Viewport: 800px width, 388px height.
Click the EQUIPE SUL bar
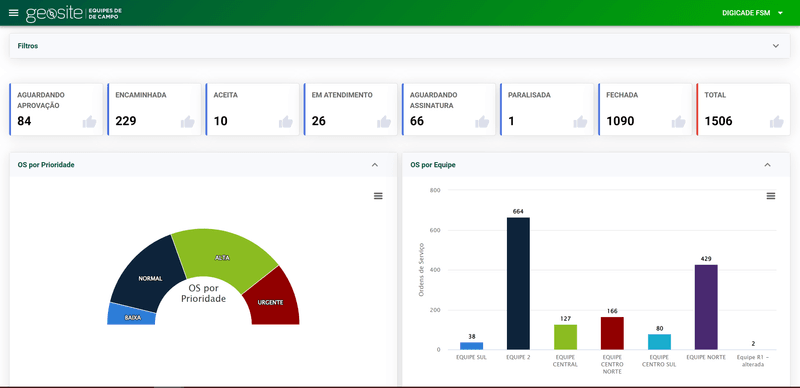[471, 346]
